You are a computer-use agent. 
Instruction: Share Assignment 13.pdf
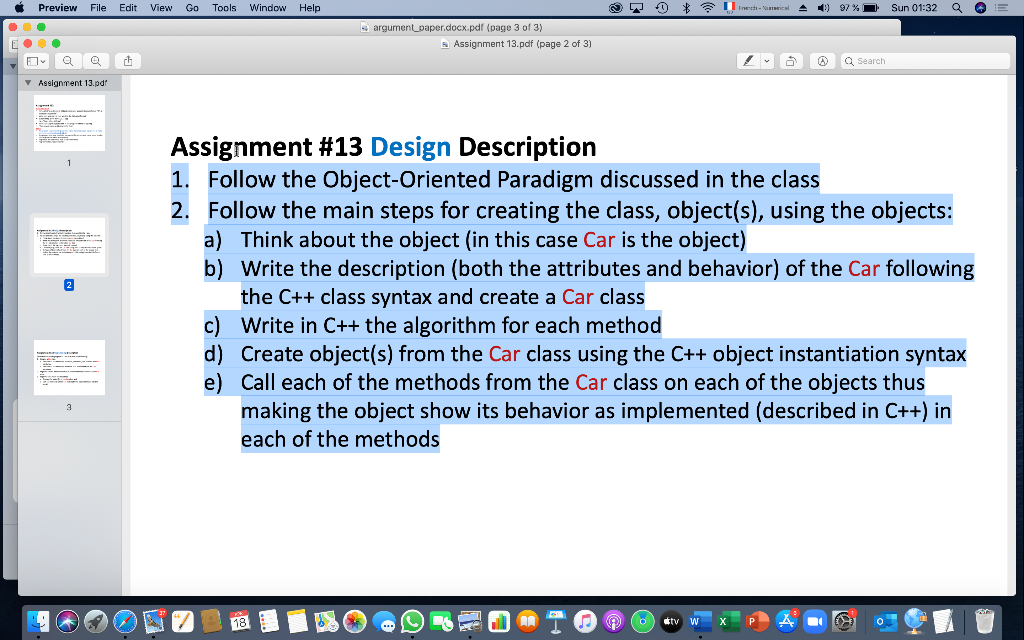pos(127,60)
